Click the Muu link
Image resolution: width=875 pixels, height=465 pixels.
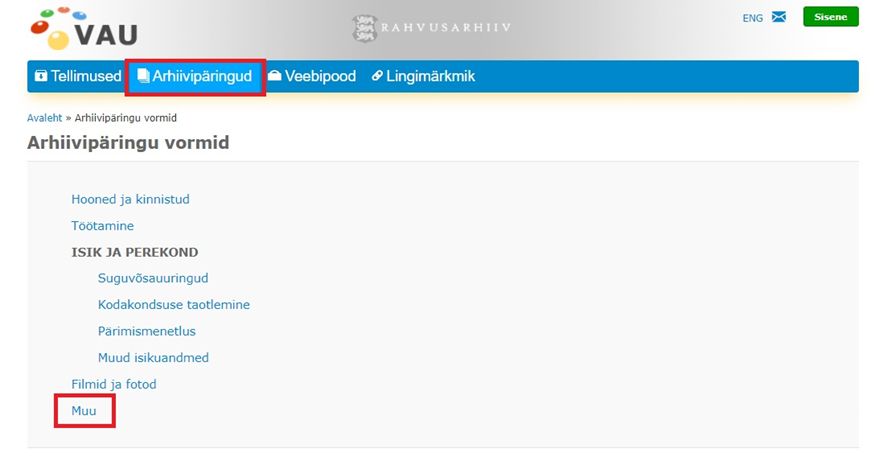point(84,410)
